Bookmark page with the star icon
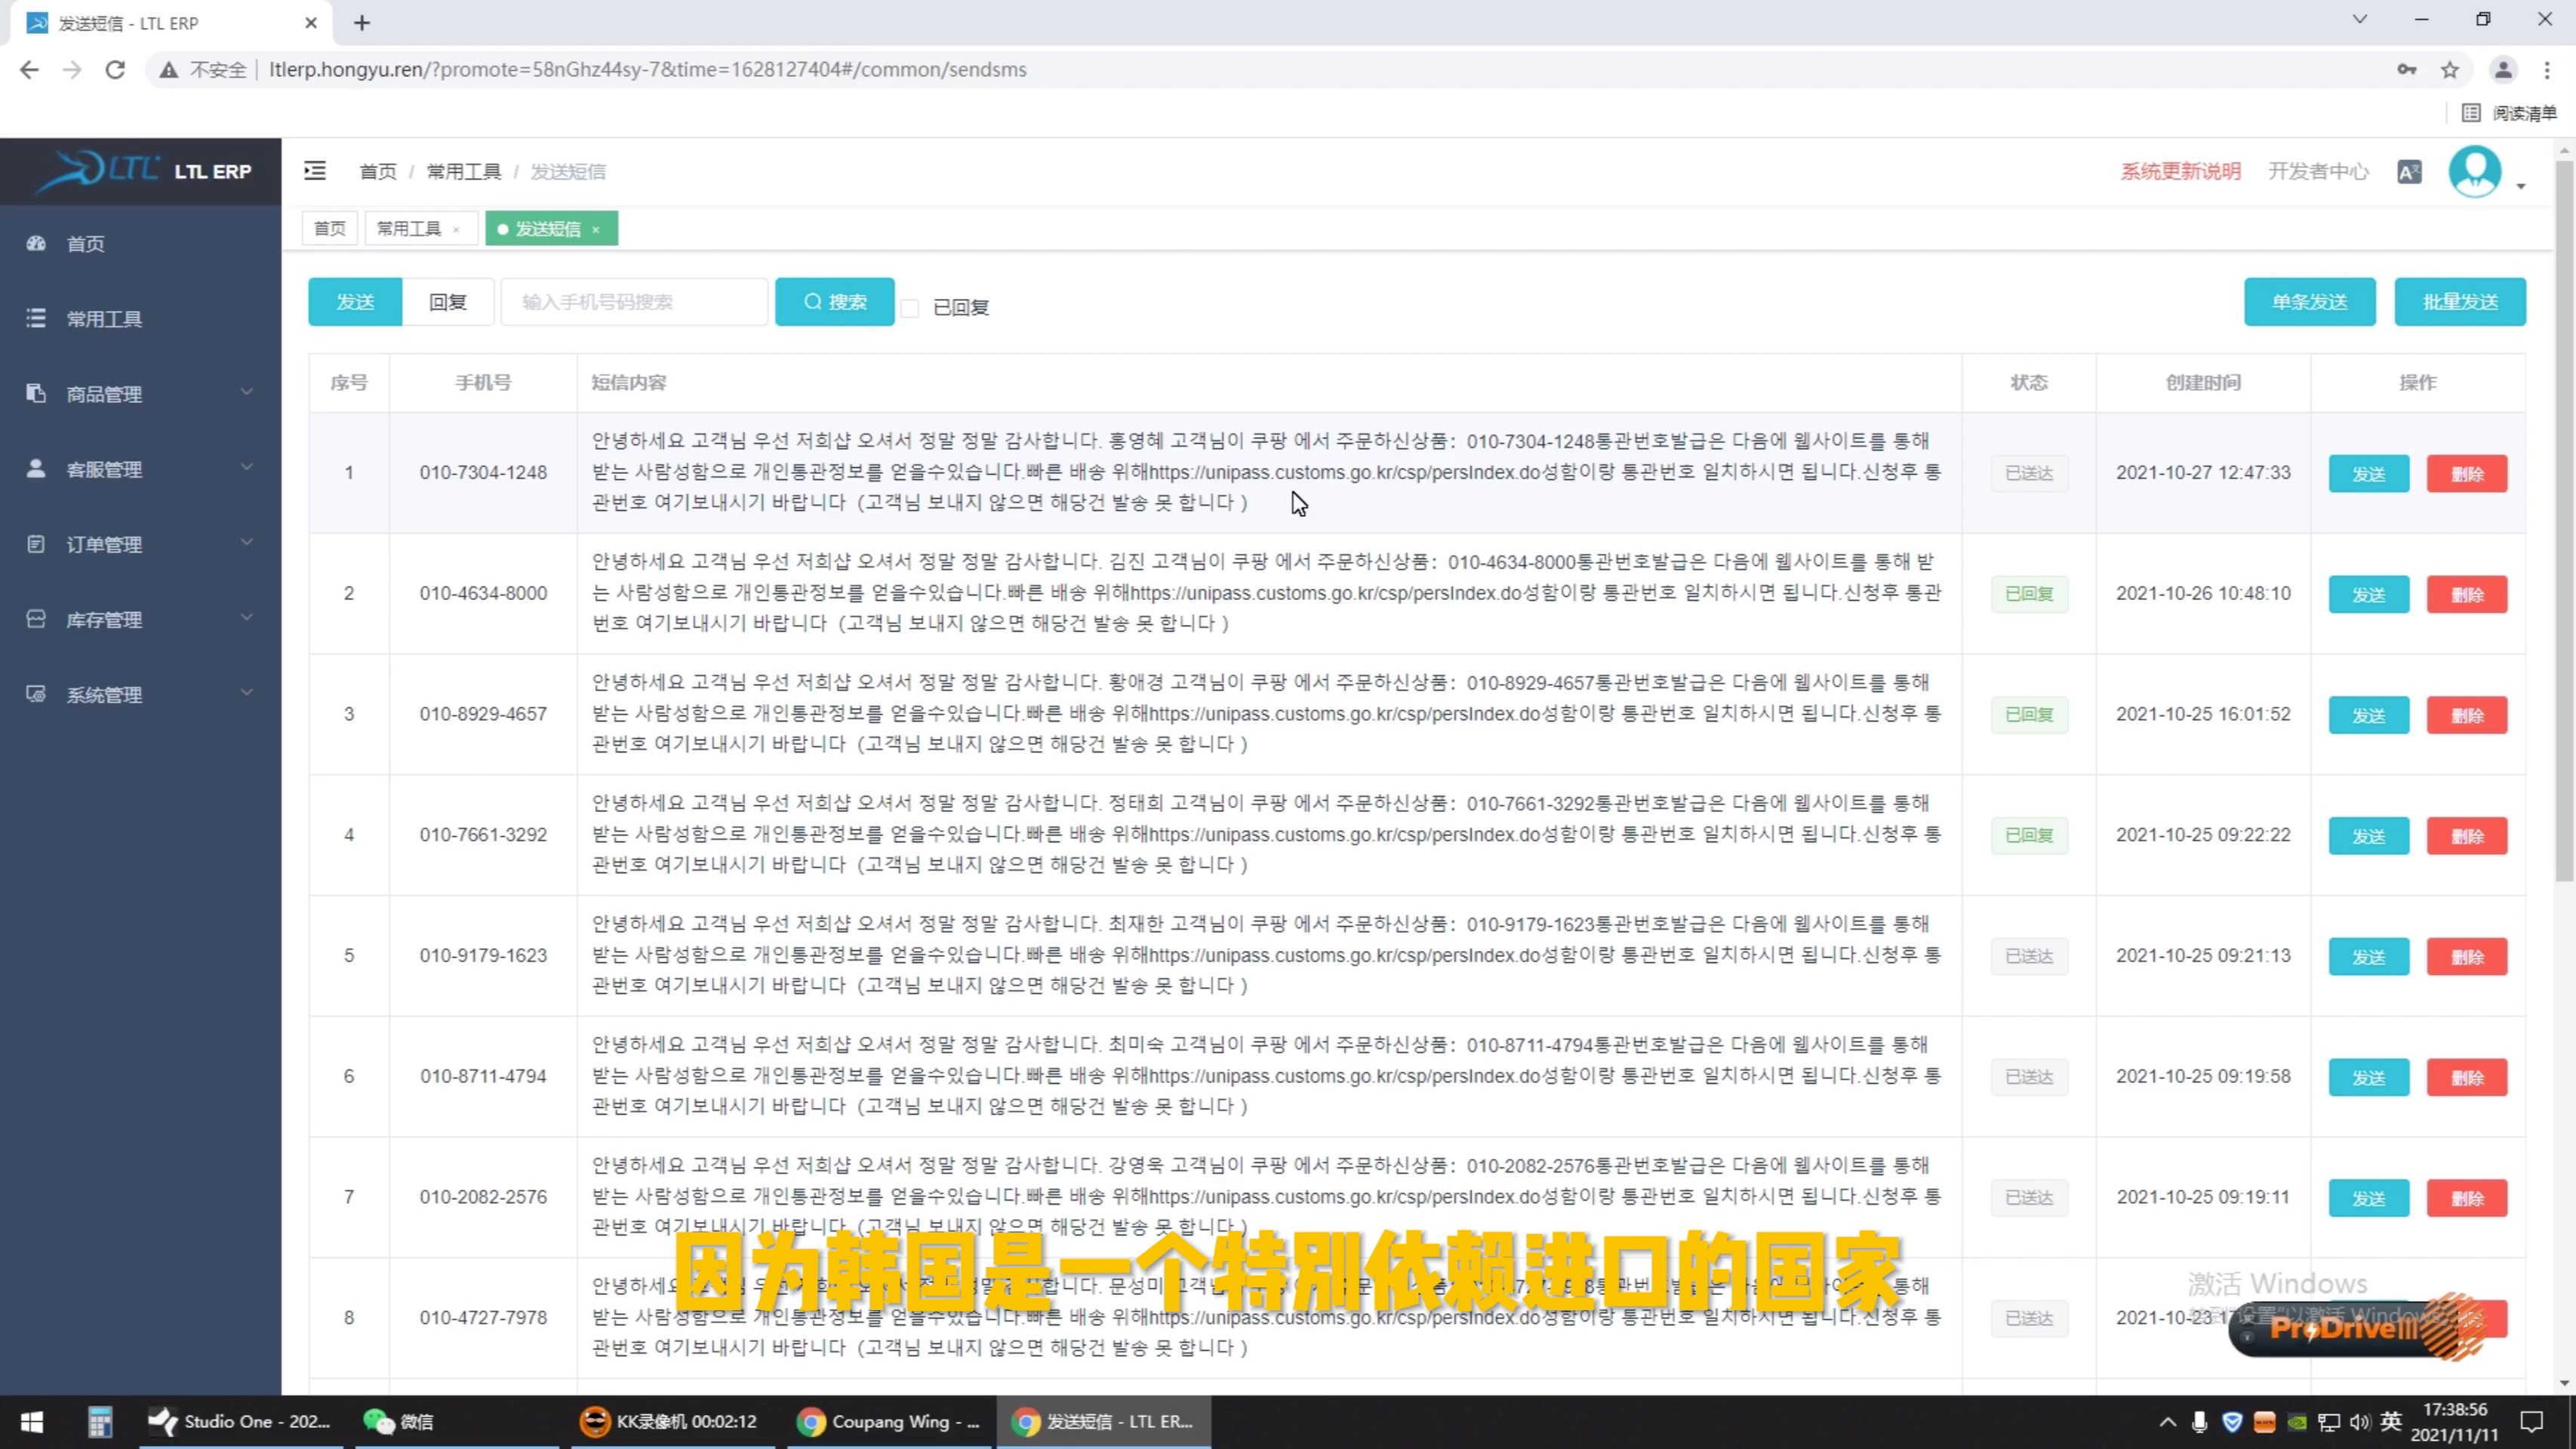2576x1449 pixels. point(2449,70)
